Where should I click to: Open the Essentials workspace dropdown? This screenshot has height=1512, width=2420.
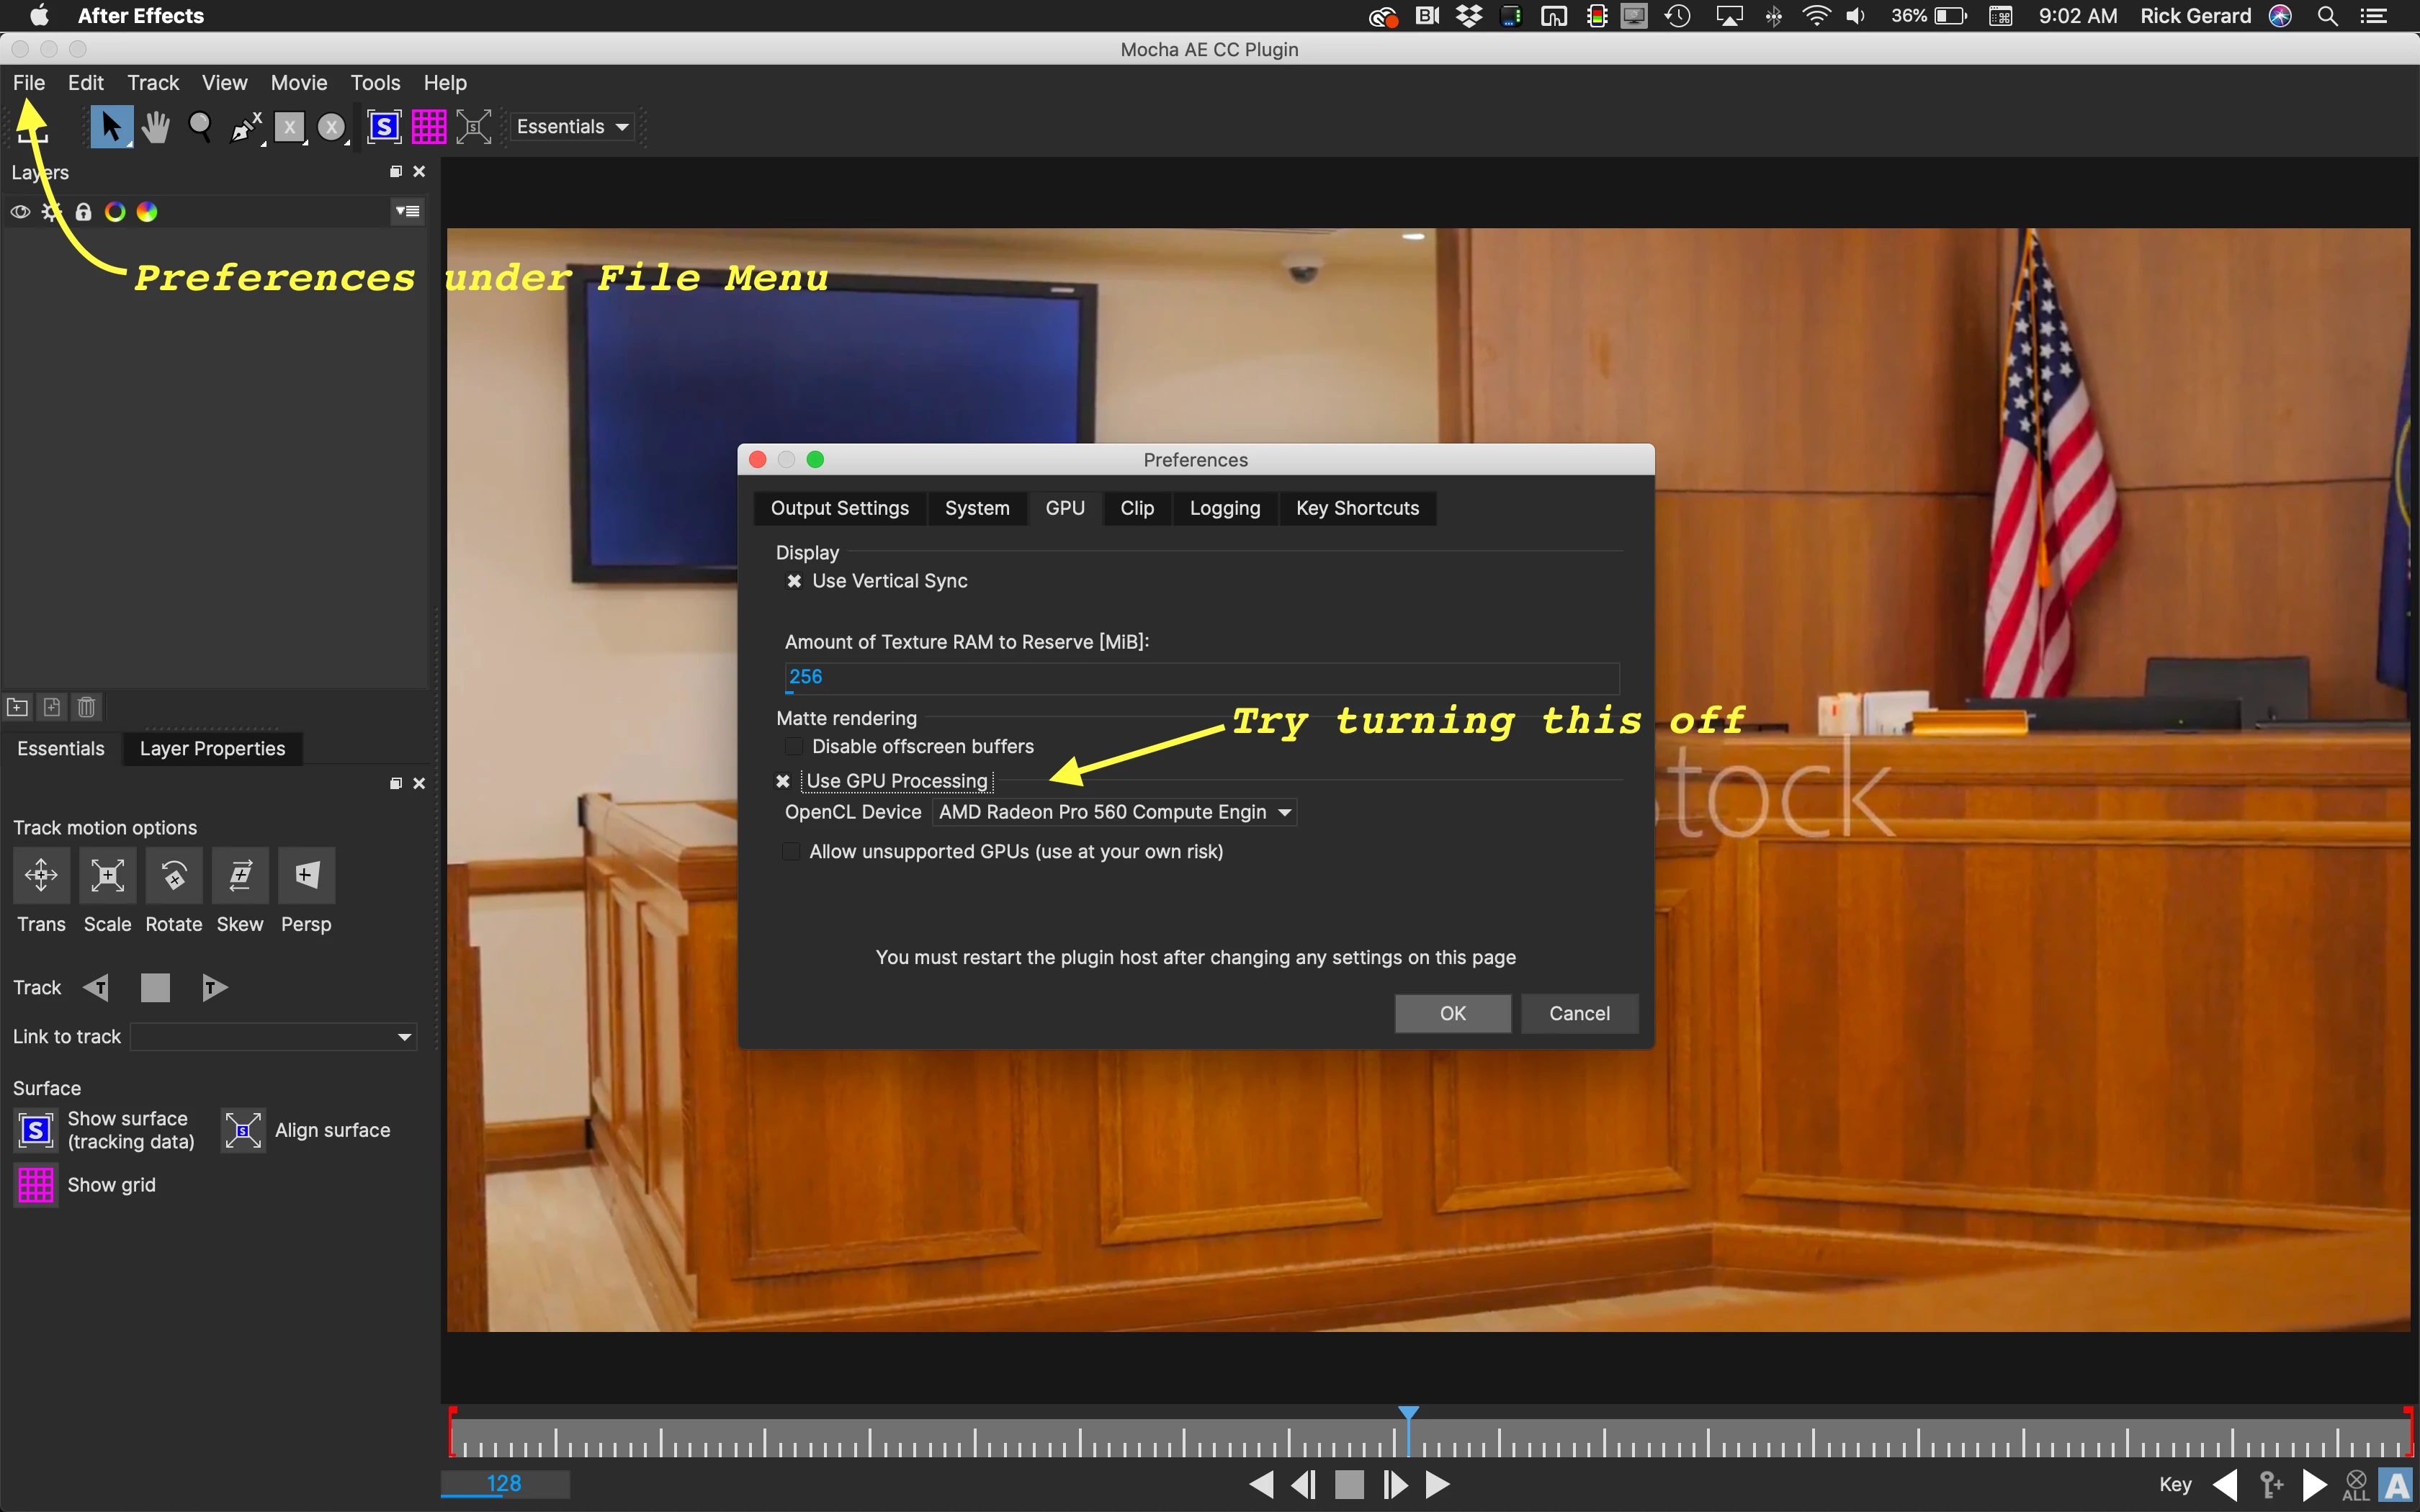[572, 127]
